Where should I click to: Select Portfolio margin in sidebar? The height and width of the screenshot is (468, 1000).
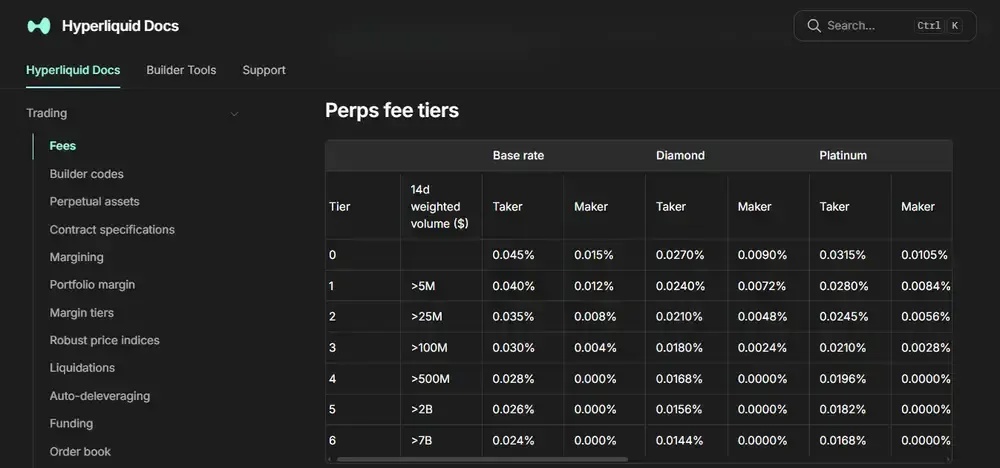[92, 285]
